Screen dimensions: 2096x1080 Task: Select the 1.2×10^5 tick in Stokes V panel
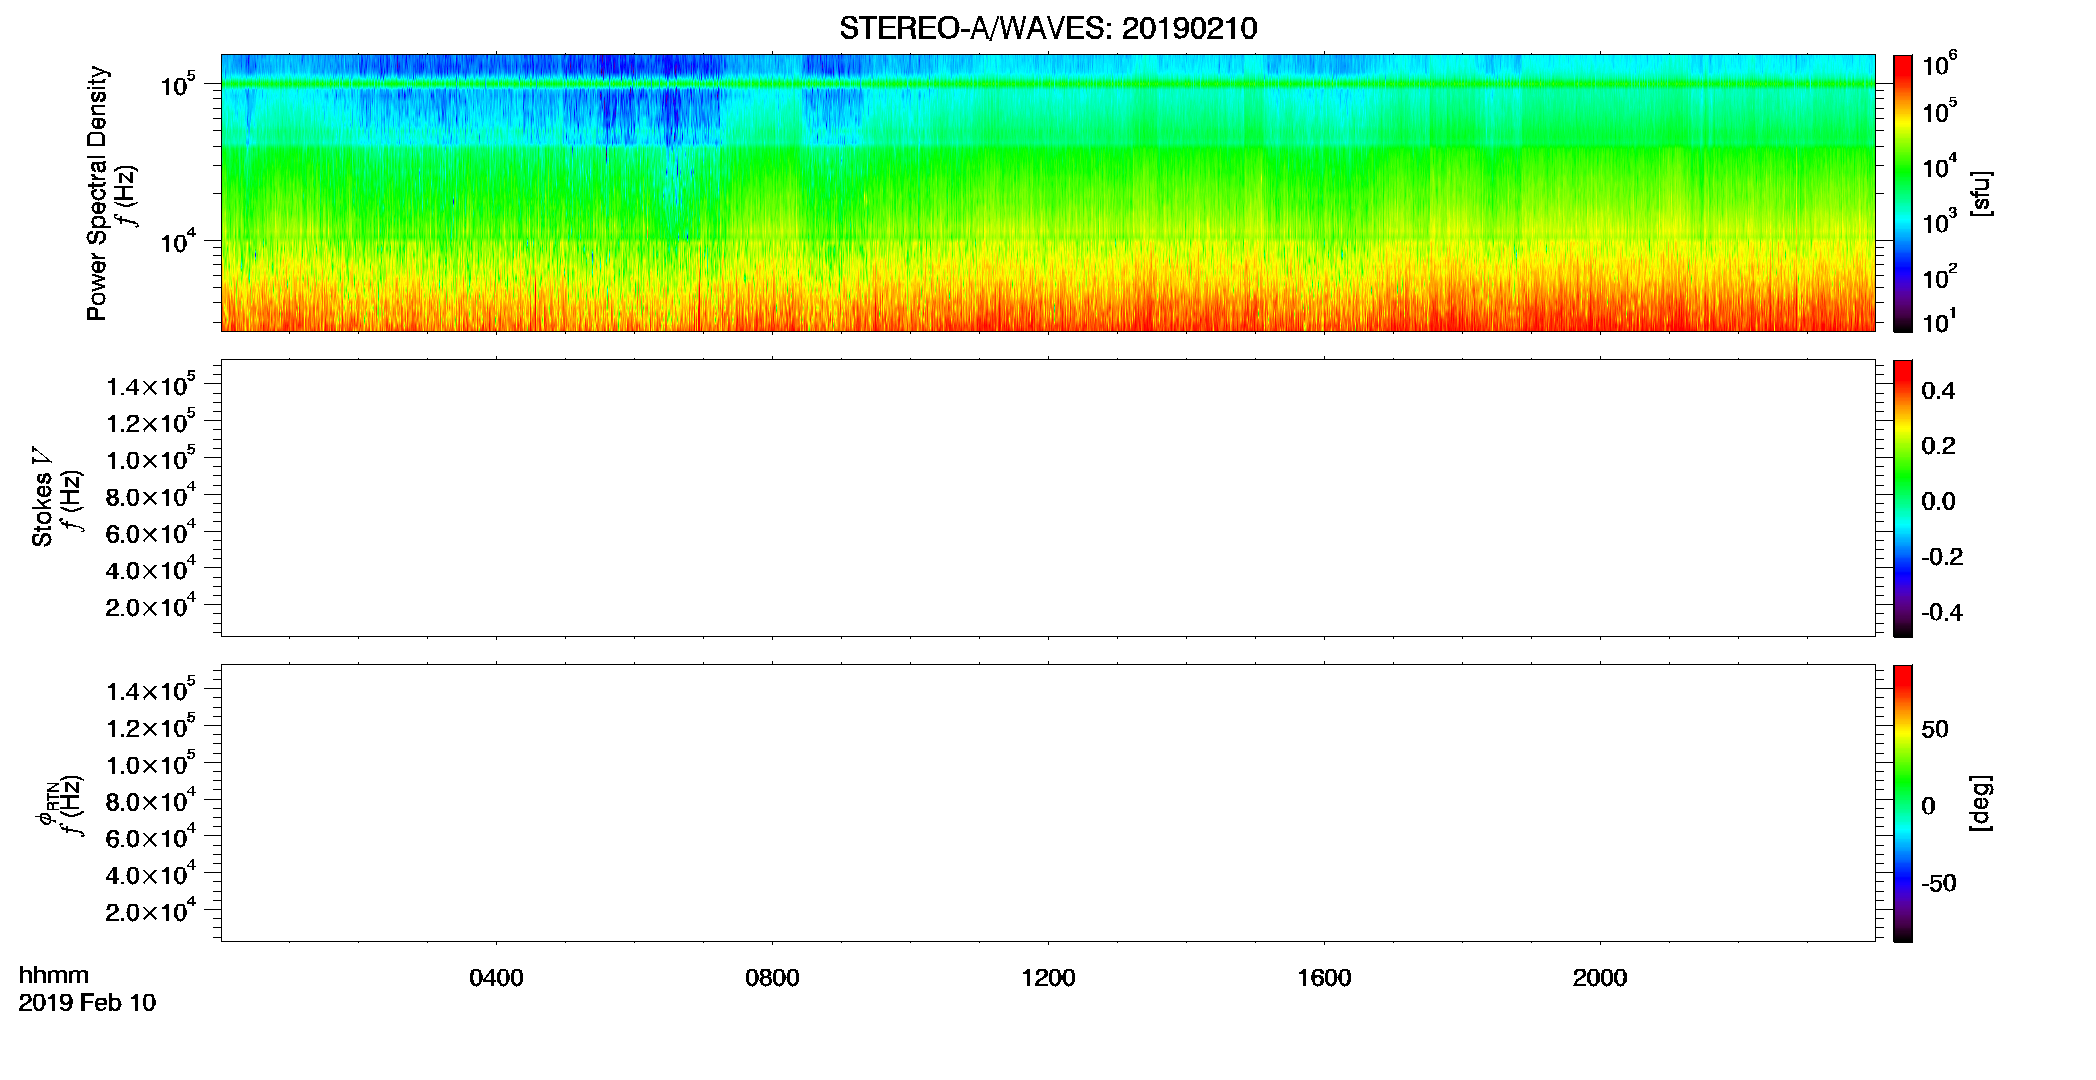coord(151,423)
